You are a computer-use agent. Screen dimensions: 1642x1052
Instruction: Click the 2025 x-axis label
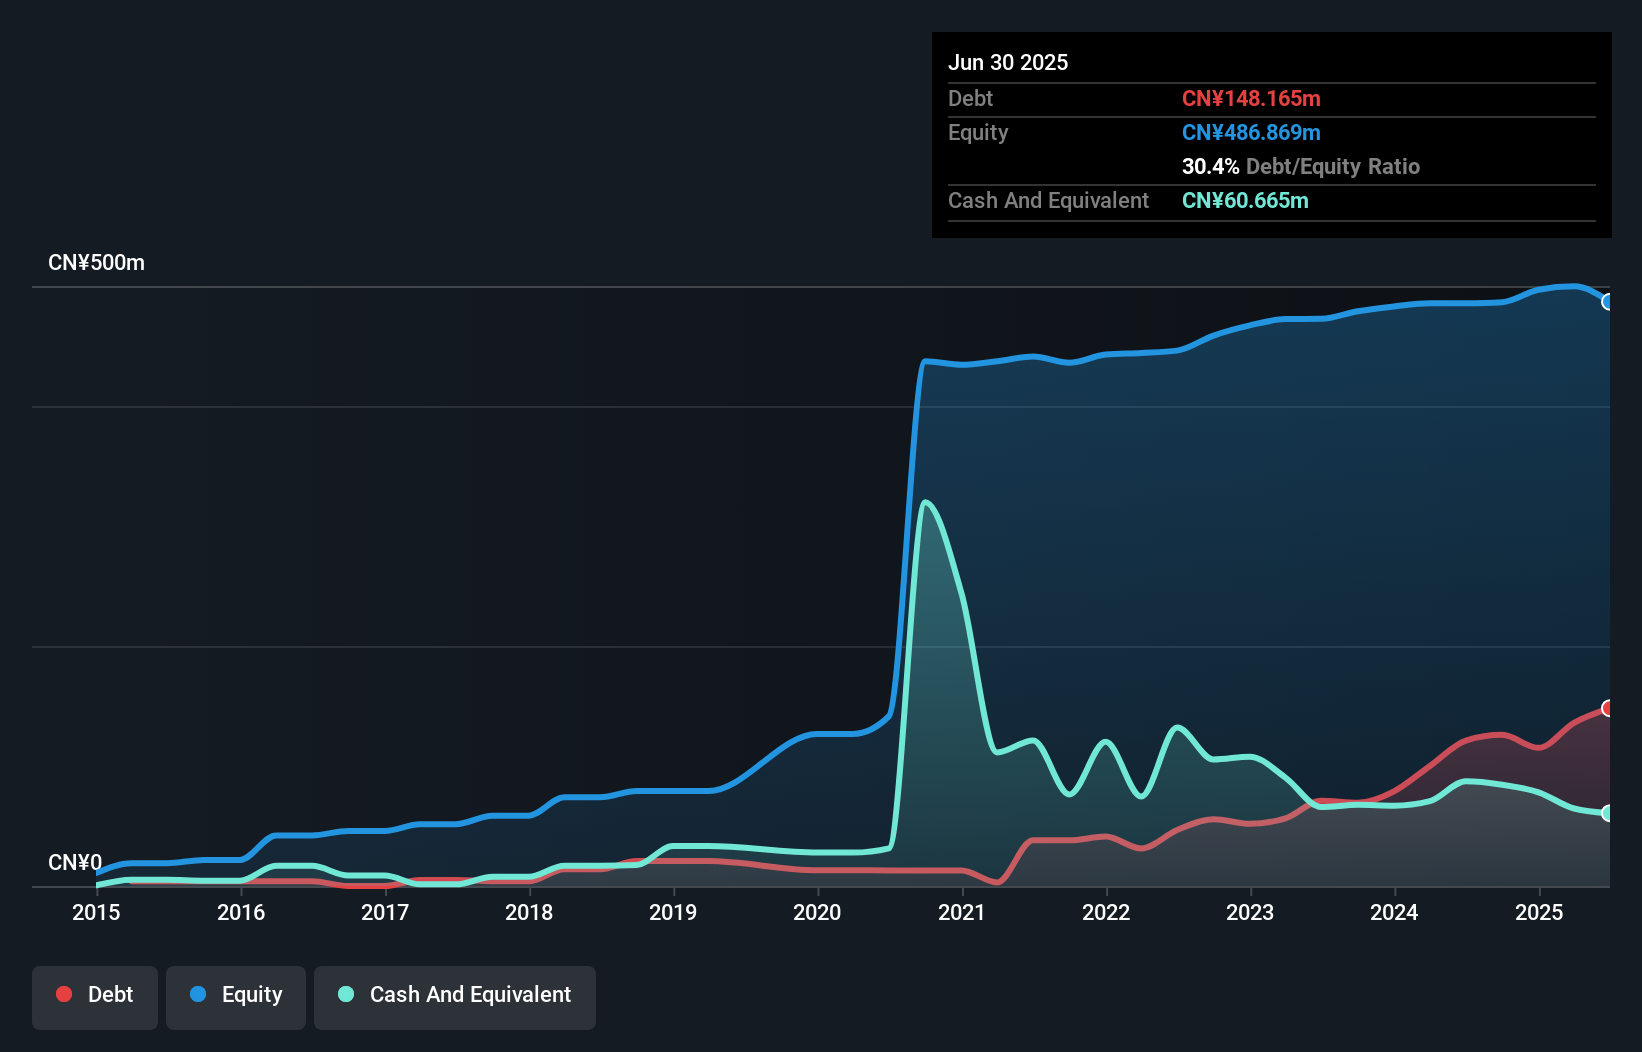(1539, 912)
